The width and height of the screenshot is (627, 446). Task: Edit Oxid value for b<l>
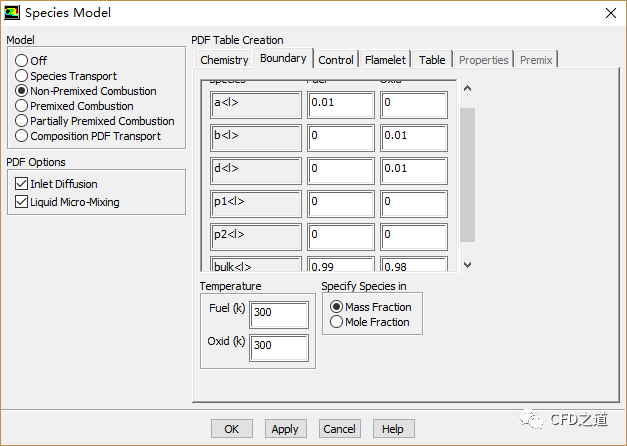click(414, 138)
